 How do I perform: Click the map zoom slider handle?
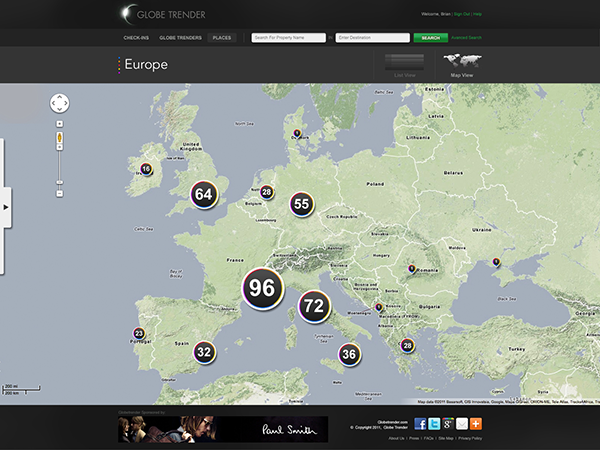click(59, 181)
